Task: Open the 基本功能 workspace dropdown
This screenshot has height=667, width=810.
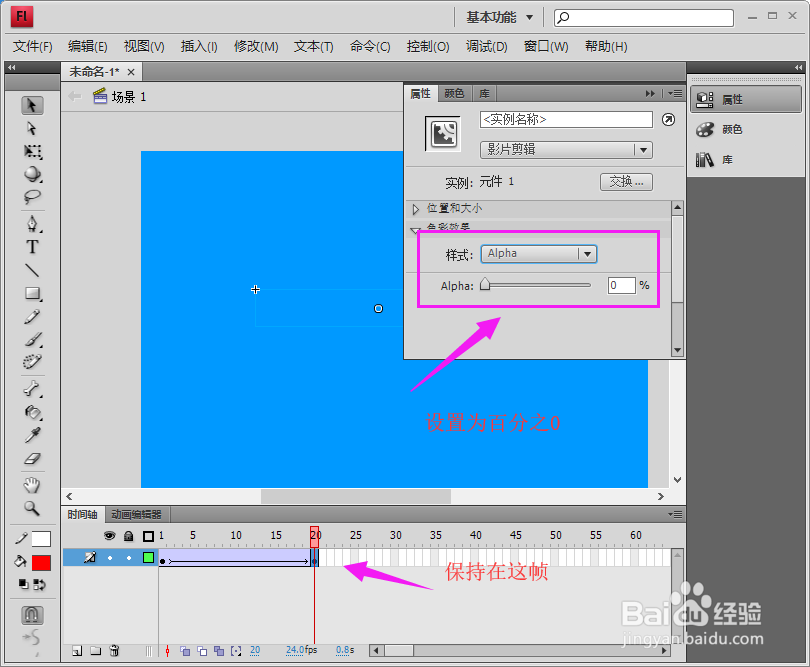Action: tap(500, 18)
